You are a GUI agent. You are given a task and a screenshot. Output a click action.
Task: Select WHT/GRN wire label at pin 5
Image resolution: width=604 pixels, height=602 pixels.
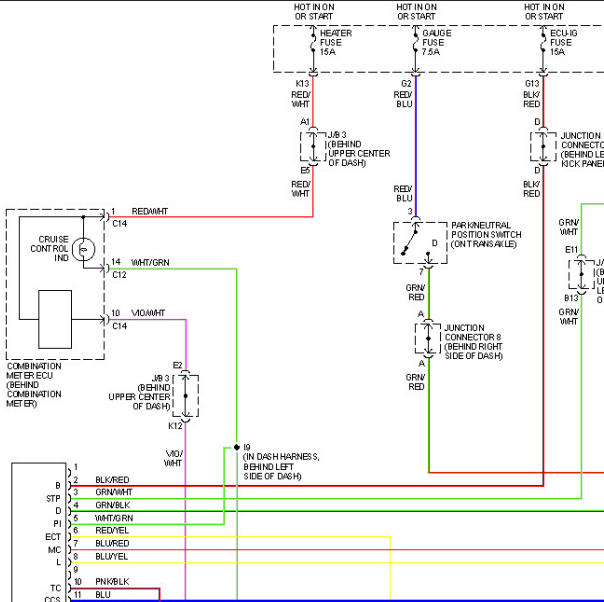tap(114, 518)
